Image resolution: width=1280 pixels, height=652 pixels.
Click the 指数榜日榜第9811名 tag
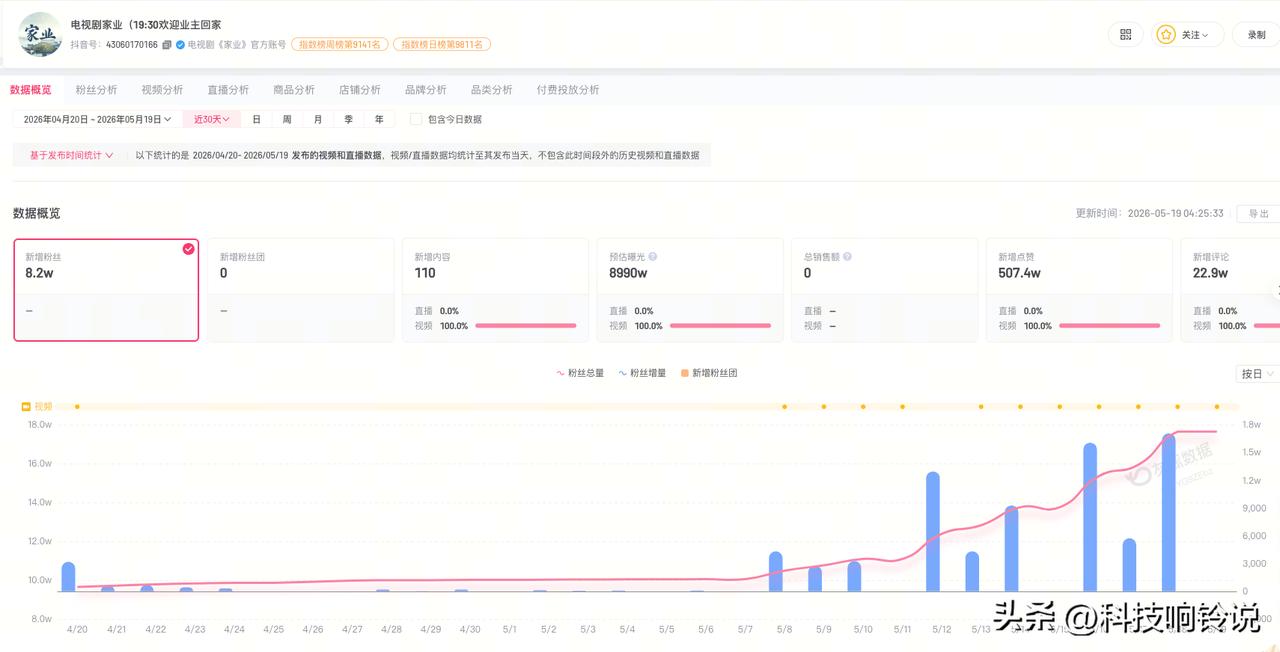442,45
